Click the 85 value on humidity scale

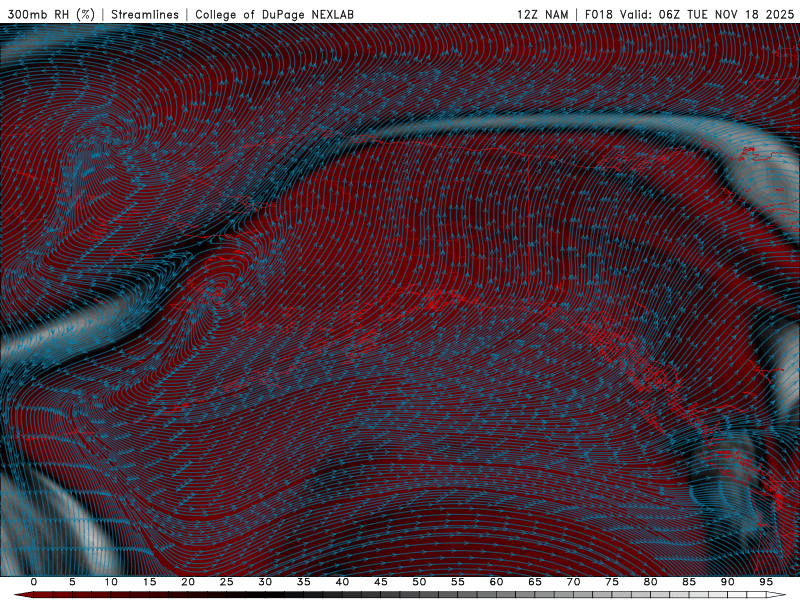(689, 582)
